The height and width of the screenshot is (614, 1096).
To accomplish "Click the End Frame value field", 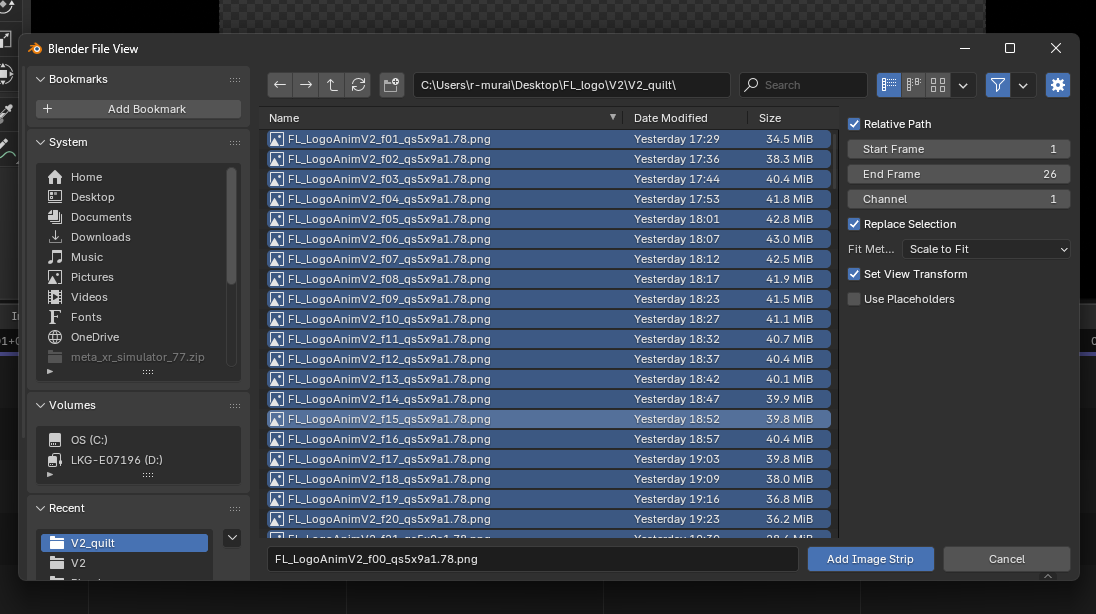I will click(959, 174).
